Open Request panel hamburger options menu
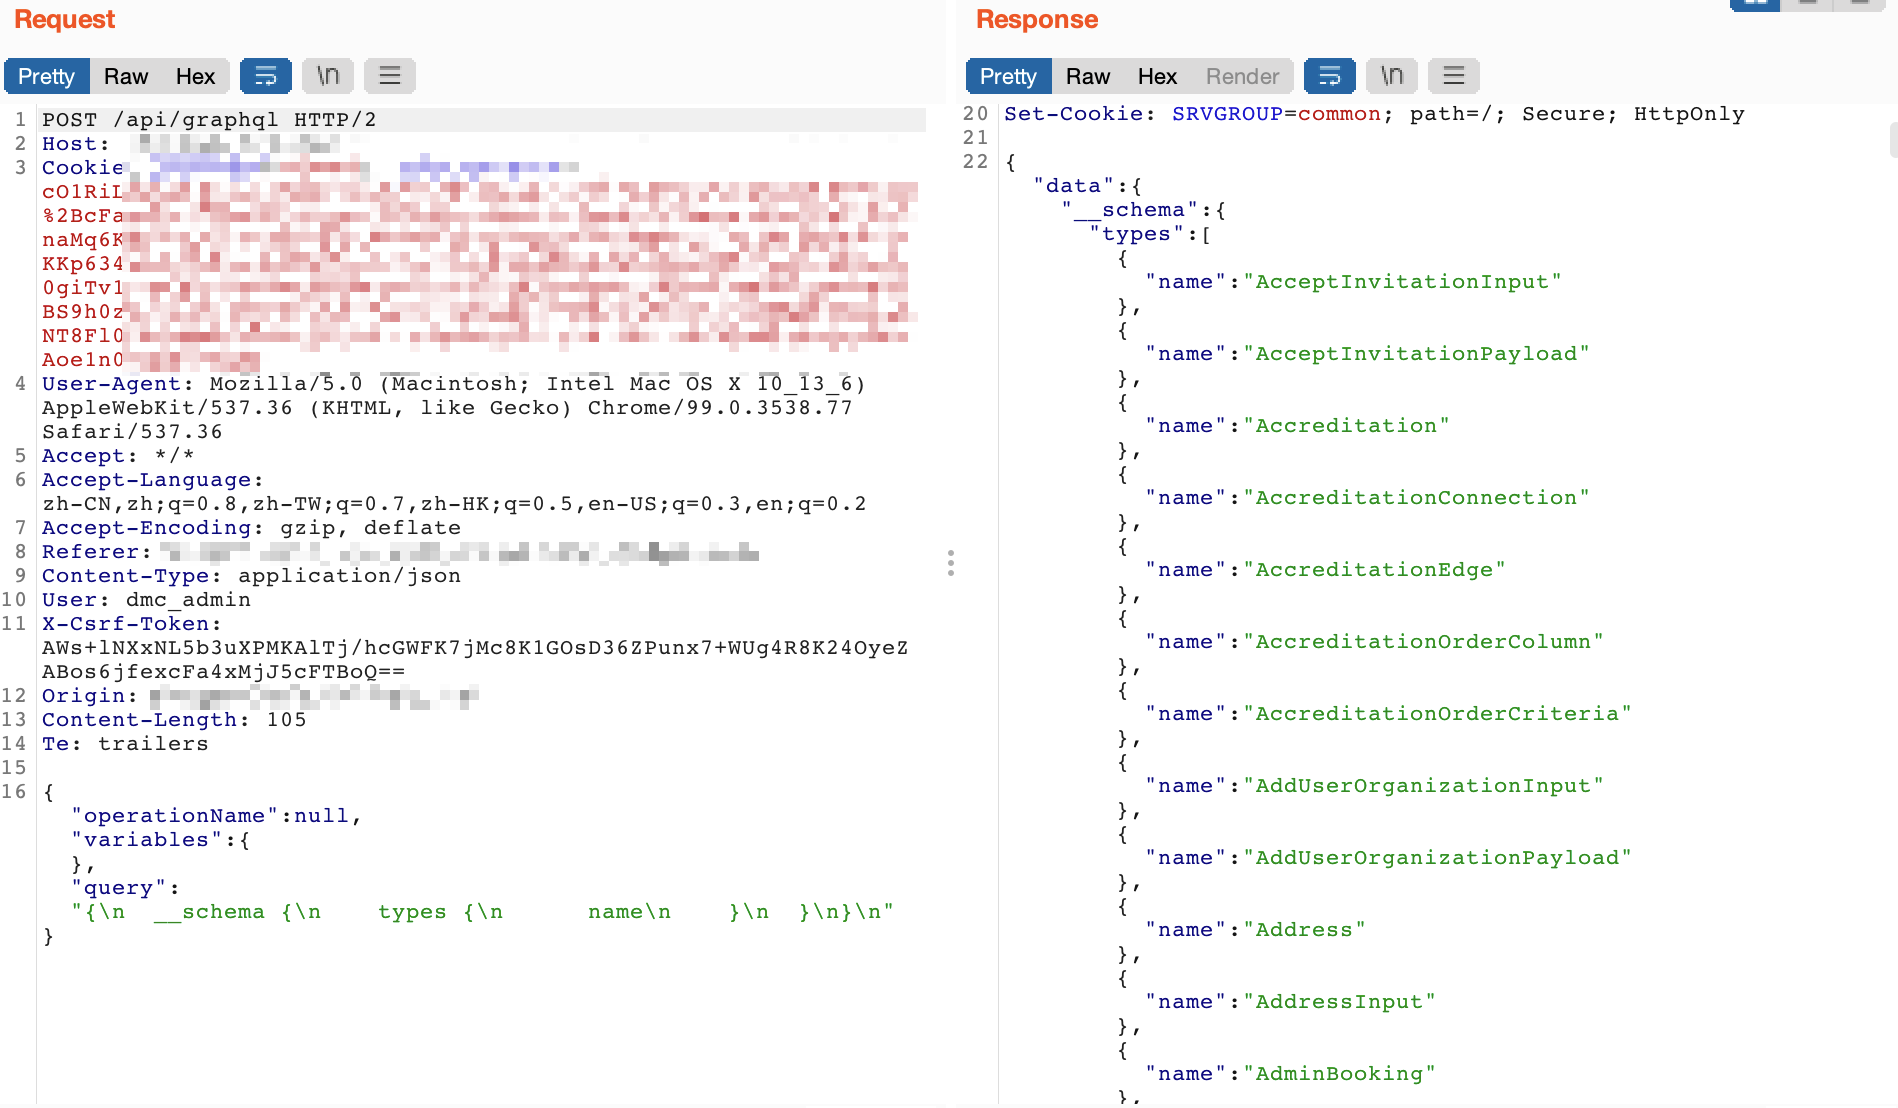The height and width of the screenshot is (1108, 1898). point(390,76)
